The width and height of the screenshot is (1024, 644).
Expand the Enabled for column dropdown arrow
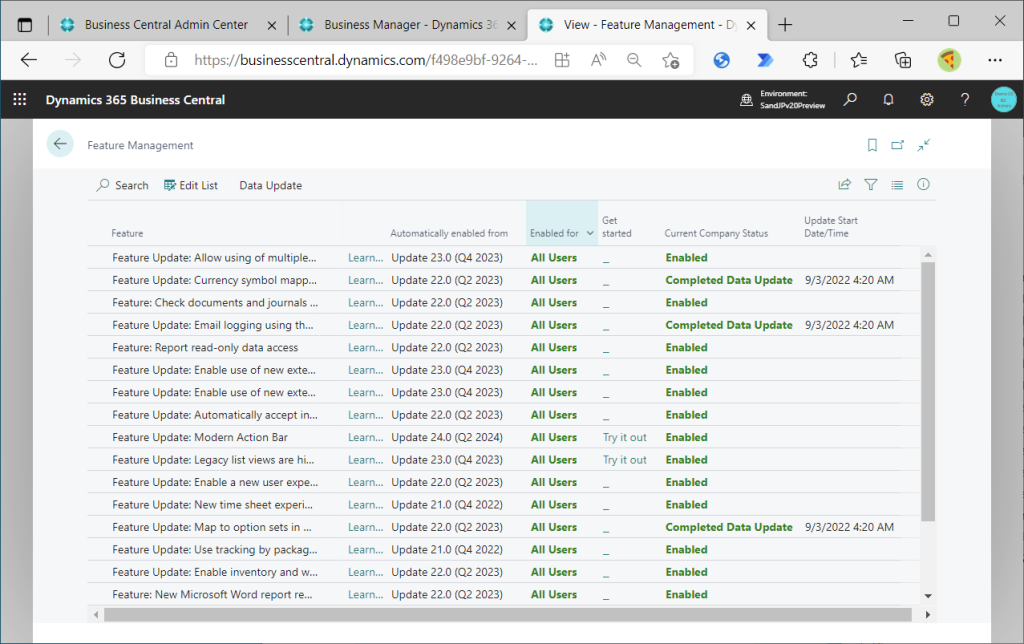(x=590, y=233)
